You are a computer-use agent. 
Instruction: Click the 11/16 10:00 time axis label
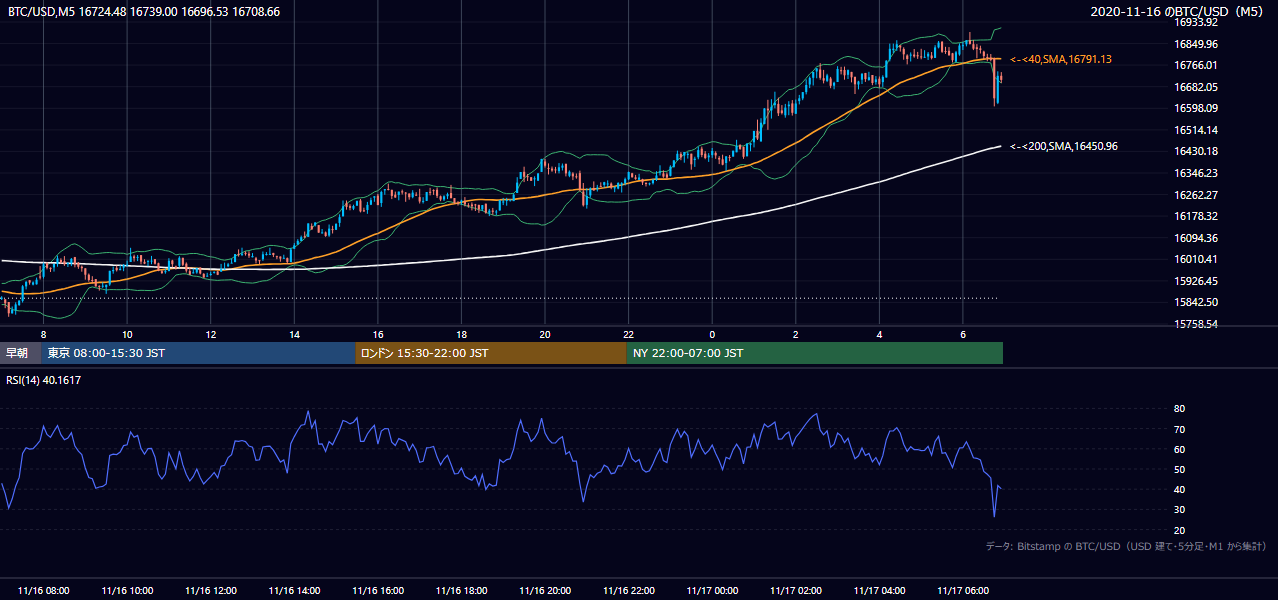click(127, 591)
